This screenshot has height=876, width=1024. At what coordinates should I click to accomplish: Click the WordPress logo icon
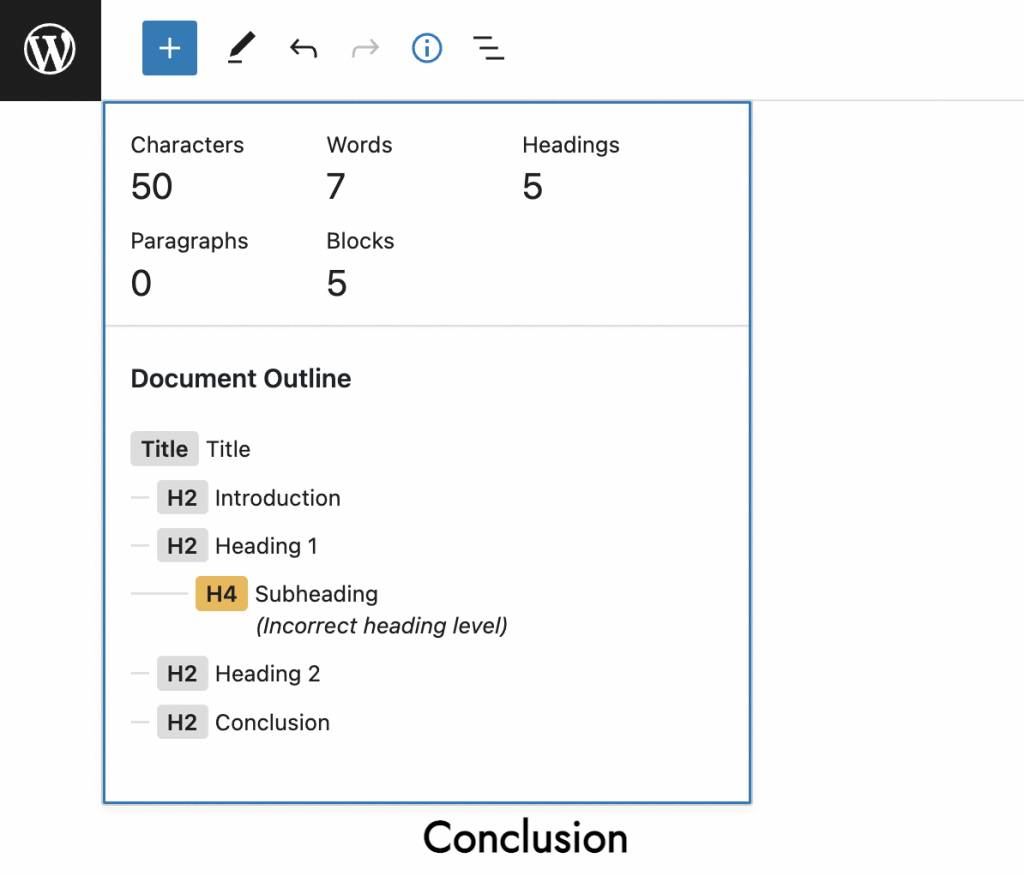(50, 49)
